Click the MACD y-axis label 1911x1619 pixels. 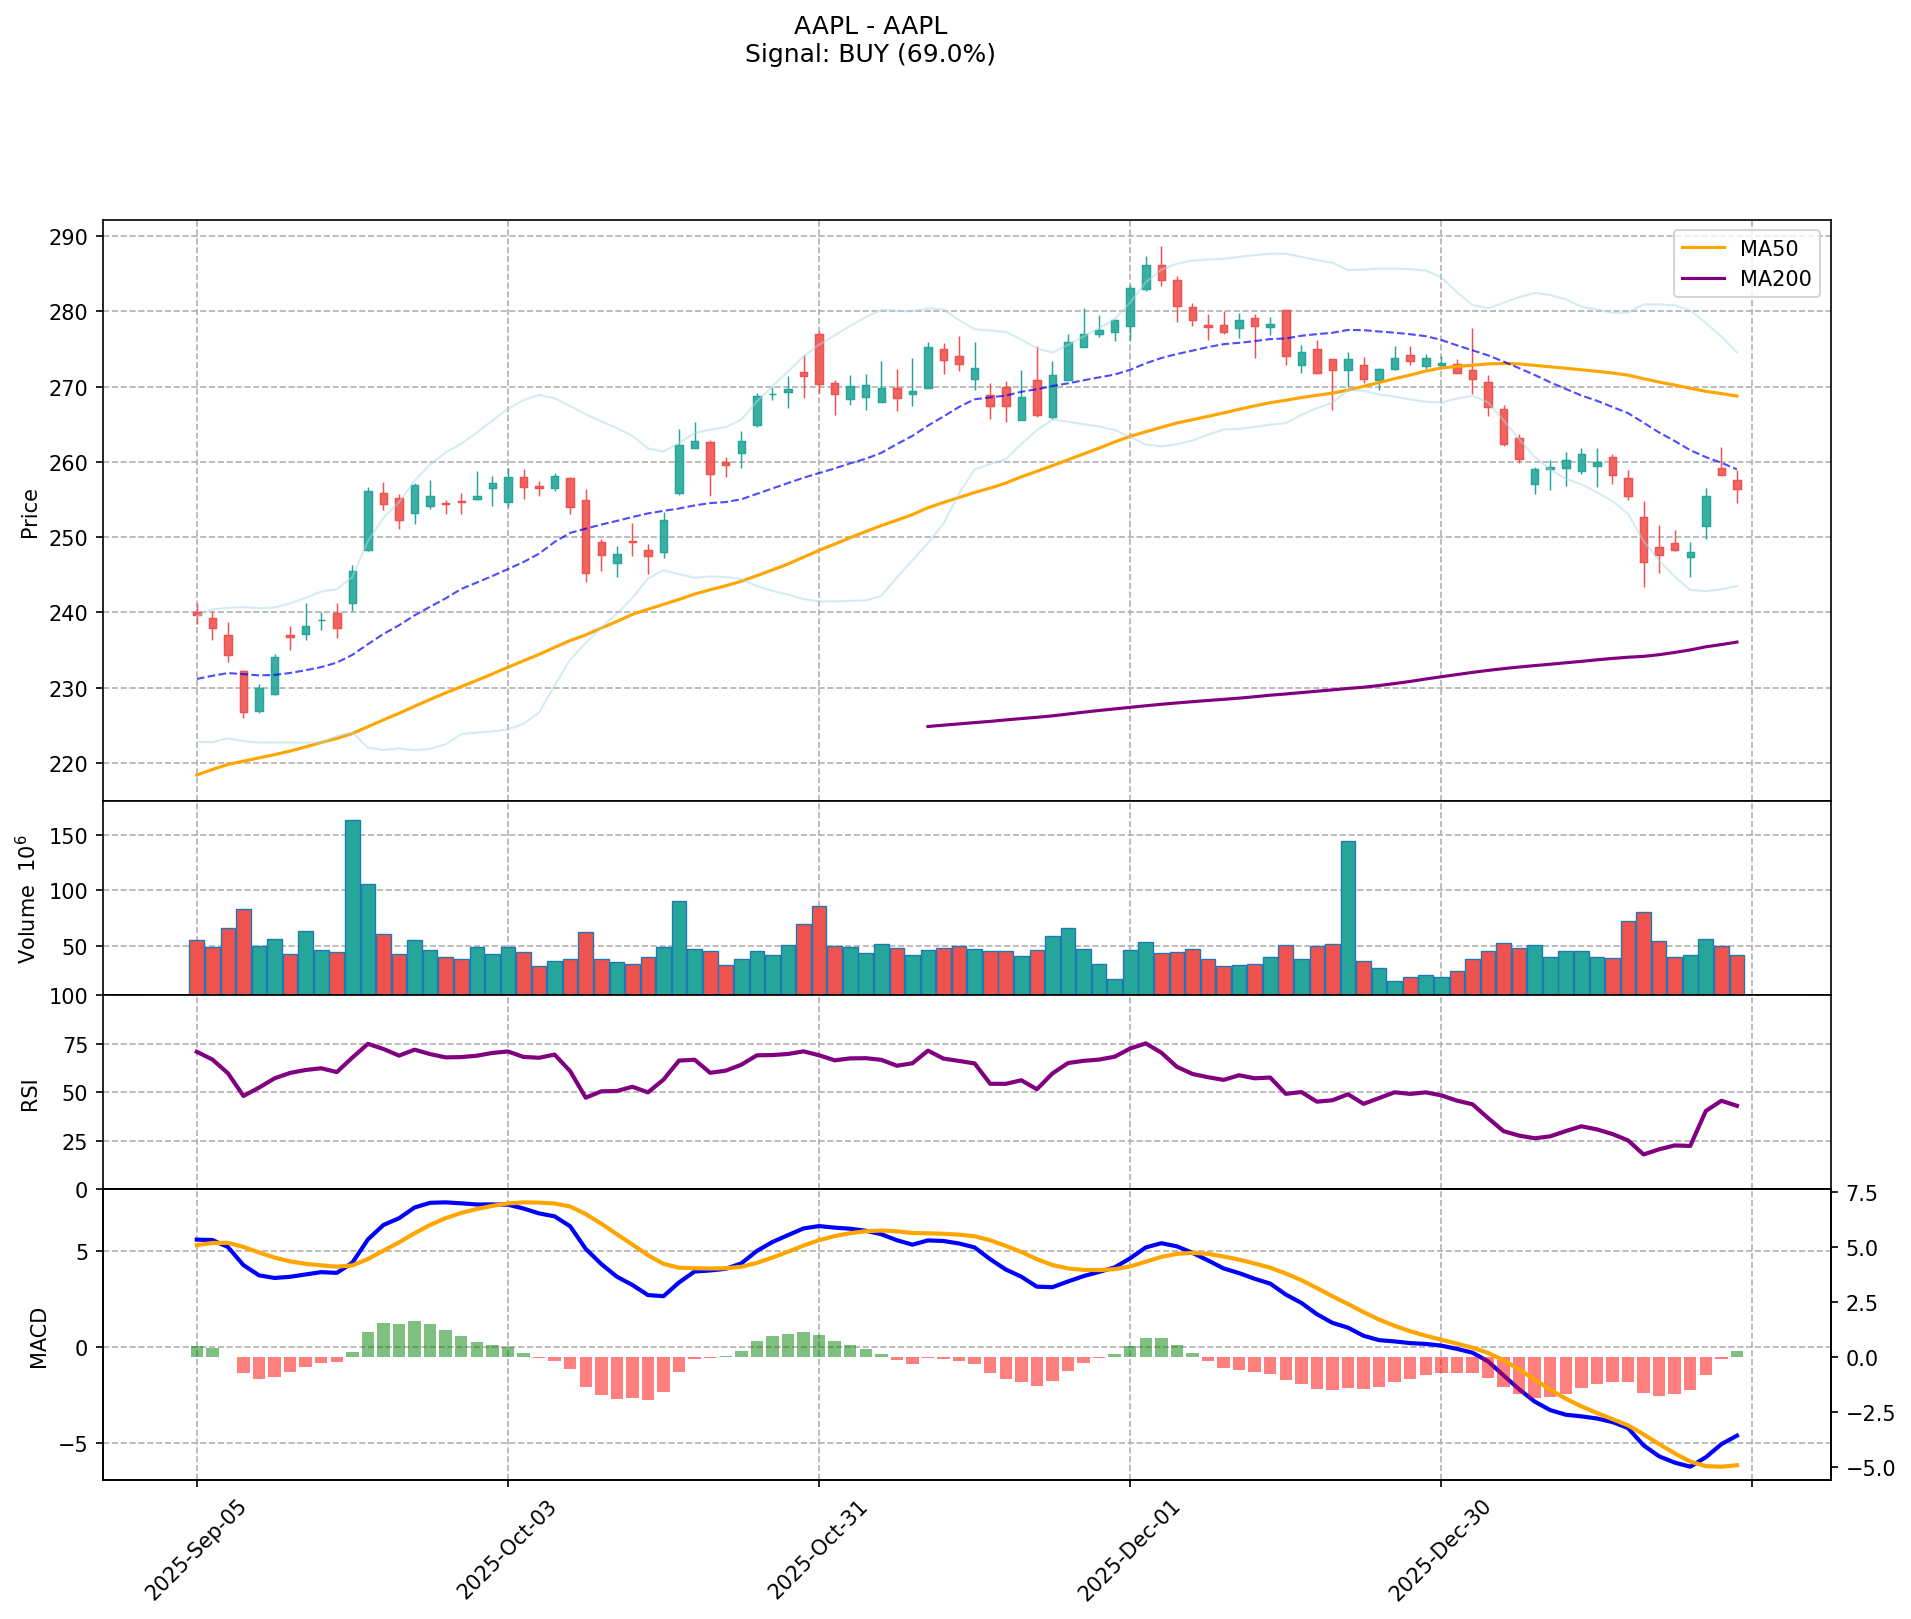[x=38, y=1338]
